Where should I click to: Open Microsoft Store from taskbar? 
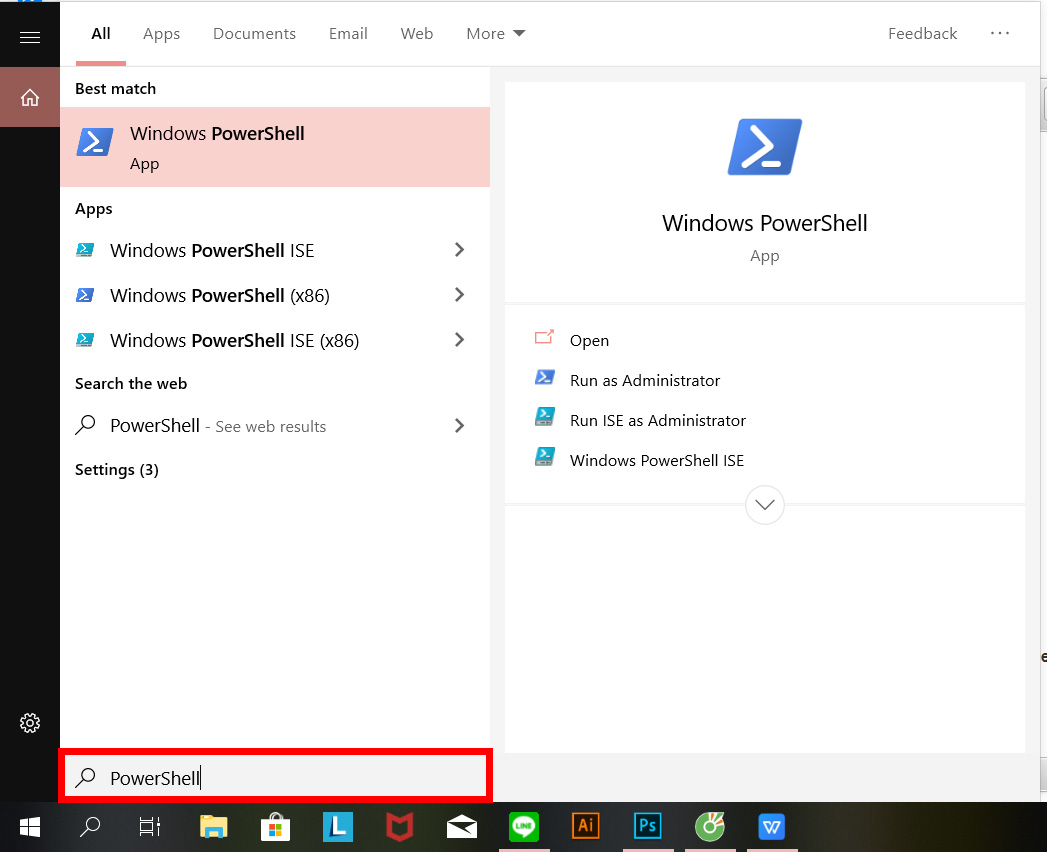coord(275,826)
